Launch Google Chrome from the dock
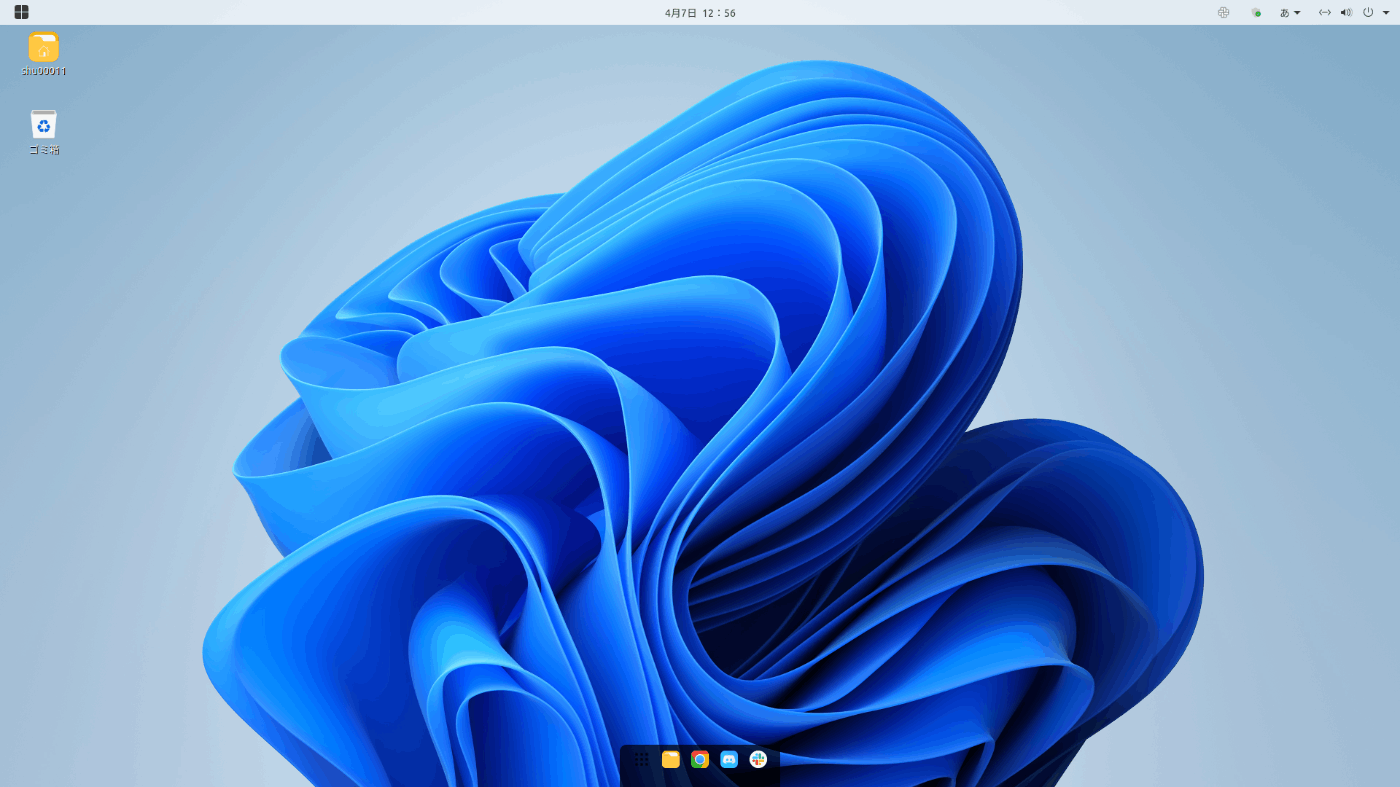Image resolution: width=1400 pixels, height=787 pixels. [x=700, y=760]
